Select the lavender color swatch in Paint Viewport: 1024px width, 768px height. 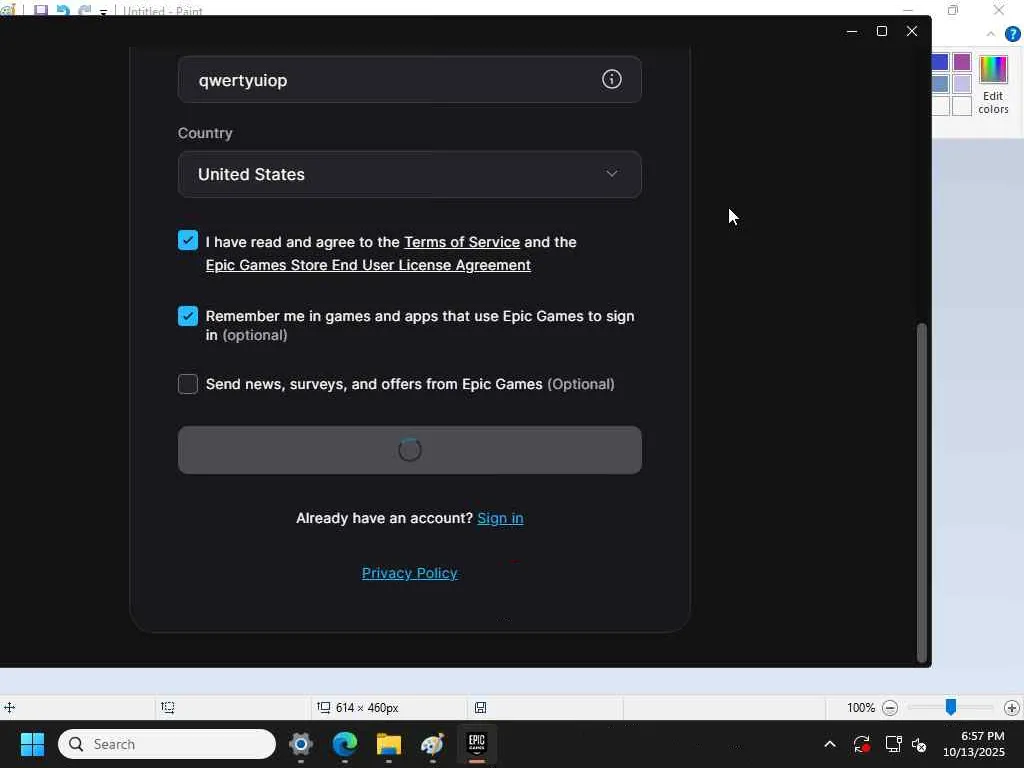961,84
